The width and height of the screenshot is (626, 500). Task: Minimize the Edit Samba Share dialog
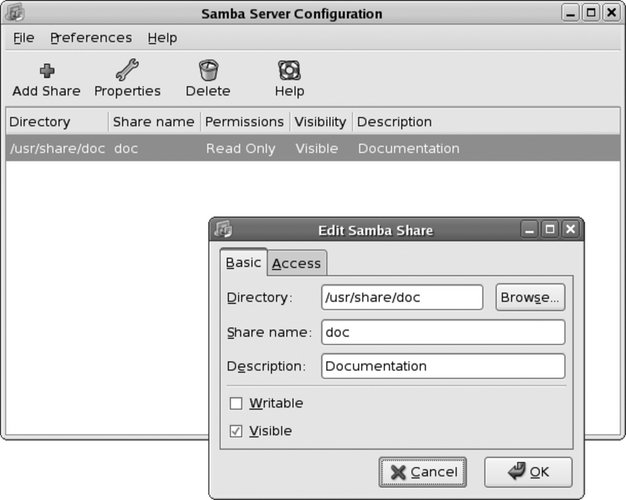[529, 230]
